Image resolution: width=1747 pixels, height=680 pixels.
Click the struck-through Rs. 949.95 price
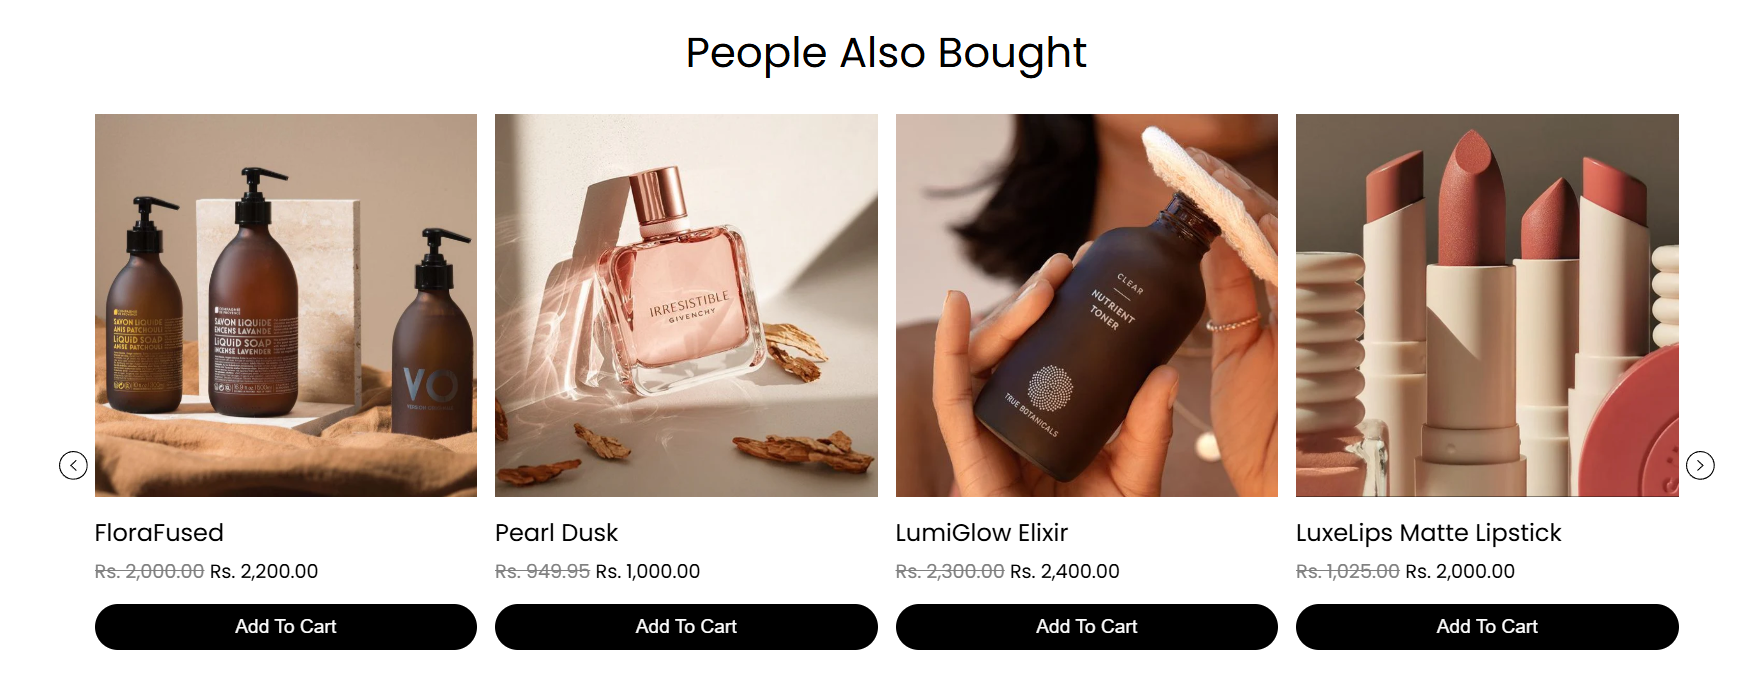[x=543, y=571]
